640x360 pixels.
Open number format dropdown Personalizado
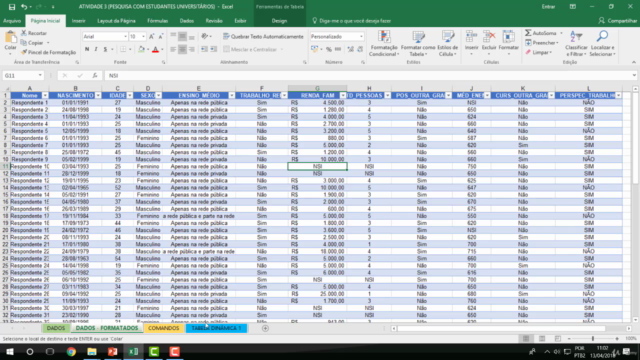pos(361,37)
